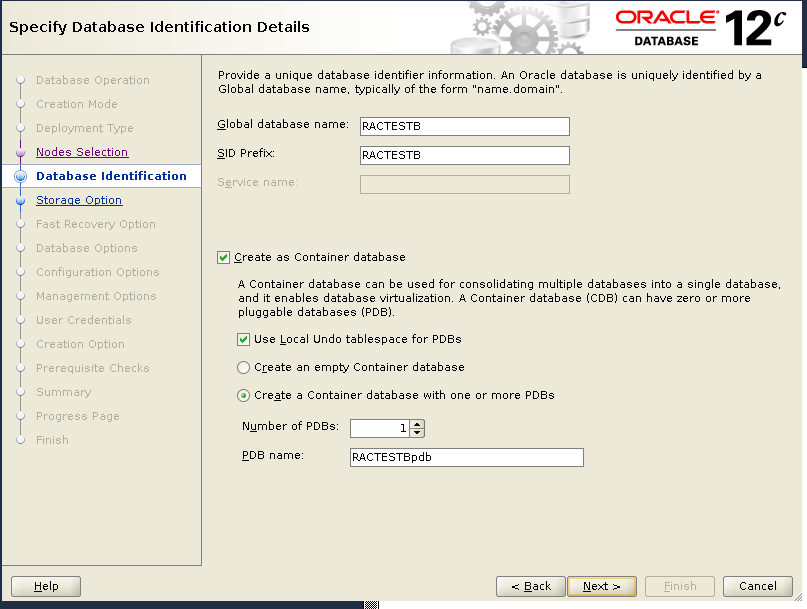This screenshot has height=609, width=807.
Task: Go back with the Back button
Action: point(530,586)
